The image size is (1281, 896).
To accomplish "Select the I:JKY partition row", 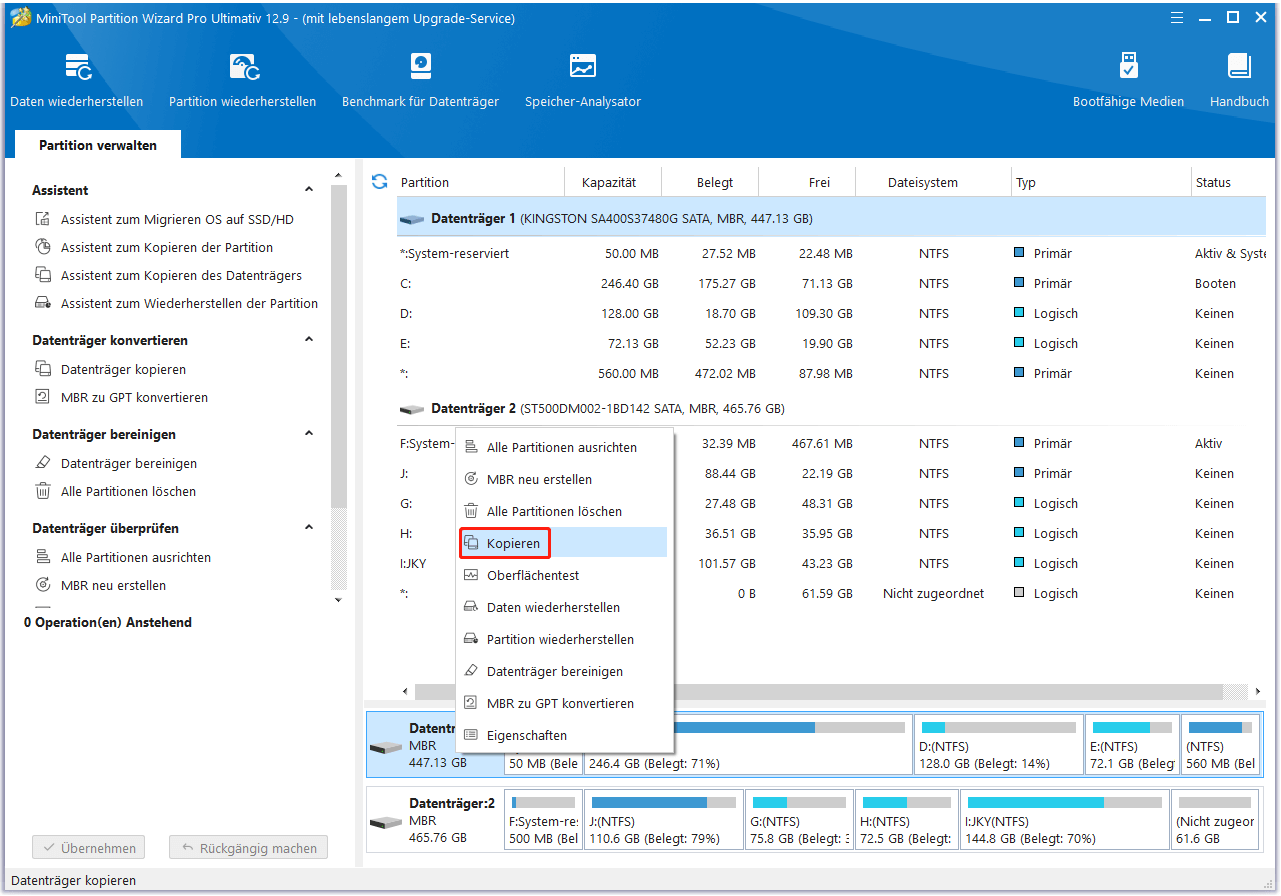I will click(x=832, y=563).
